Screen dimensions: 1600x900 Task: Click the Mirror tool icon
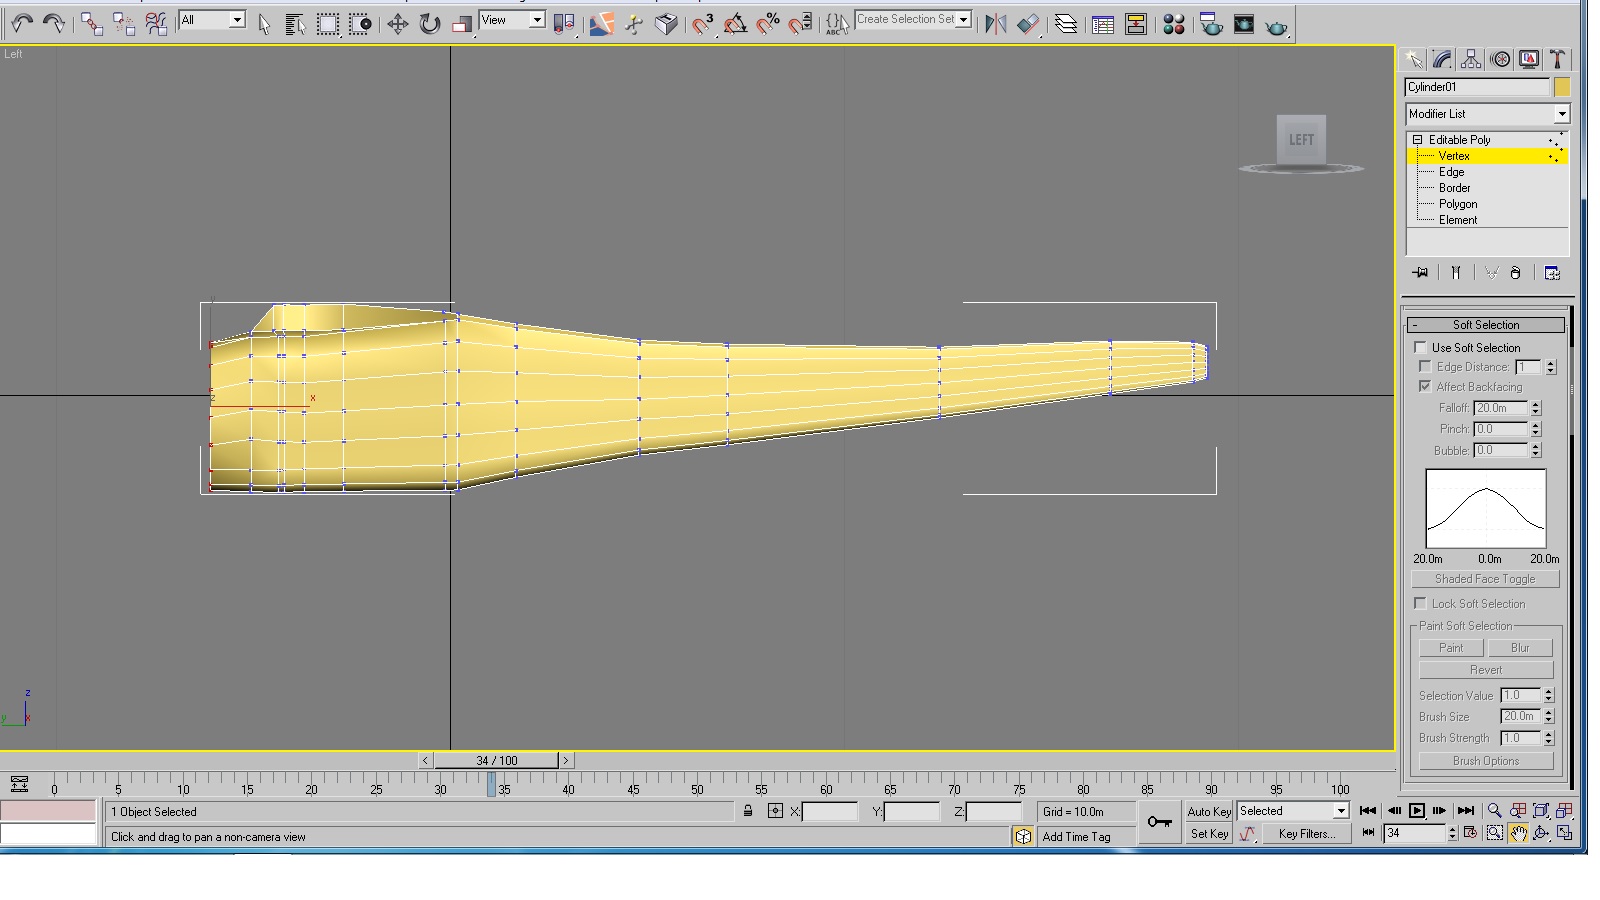(x=996, y=24)
